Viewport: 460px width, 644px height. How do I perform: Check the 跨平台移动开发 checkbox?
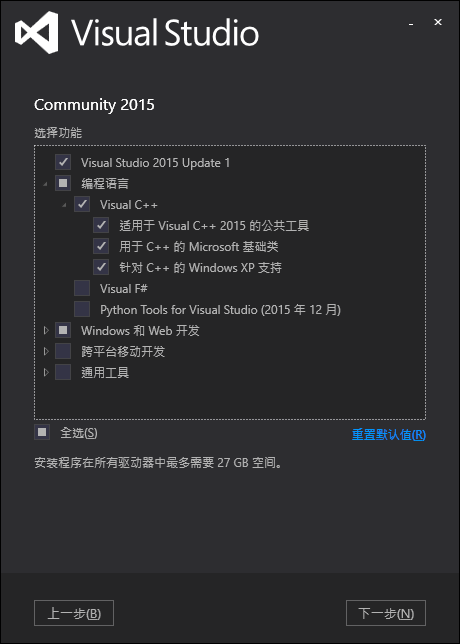(63, 351)
